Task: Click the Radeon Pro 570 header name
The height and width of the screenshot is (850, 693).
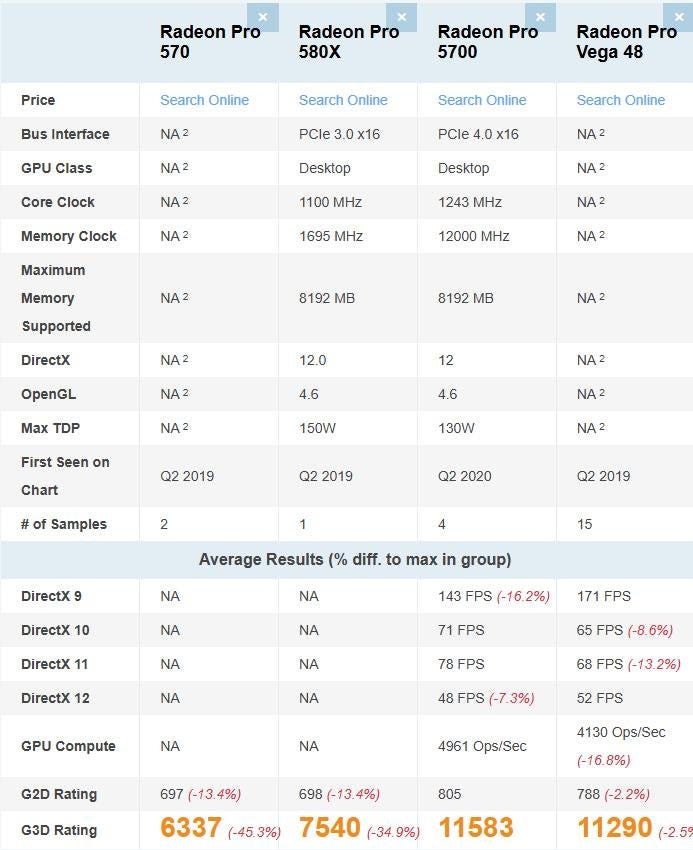Action: pyautogui.click(x=210, y=41)
